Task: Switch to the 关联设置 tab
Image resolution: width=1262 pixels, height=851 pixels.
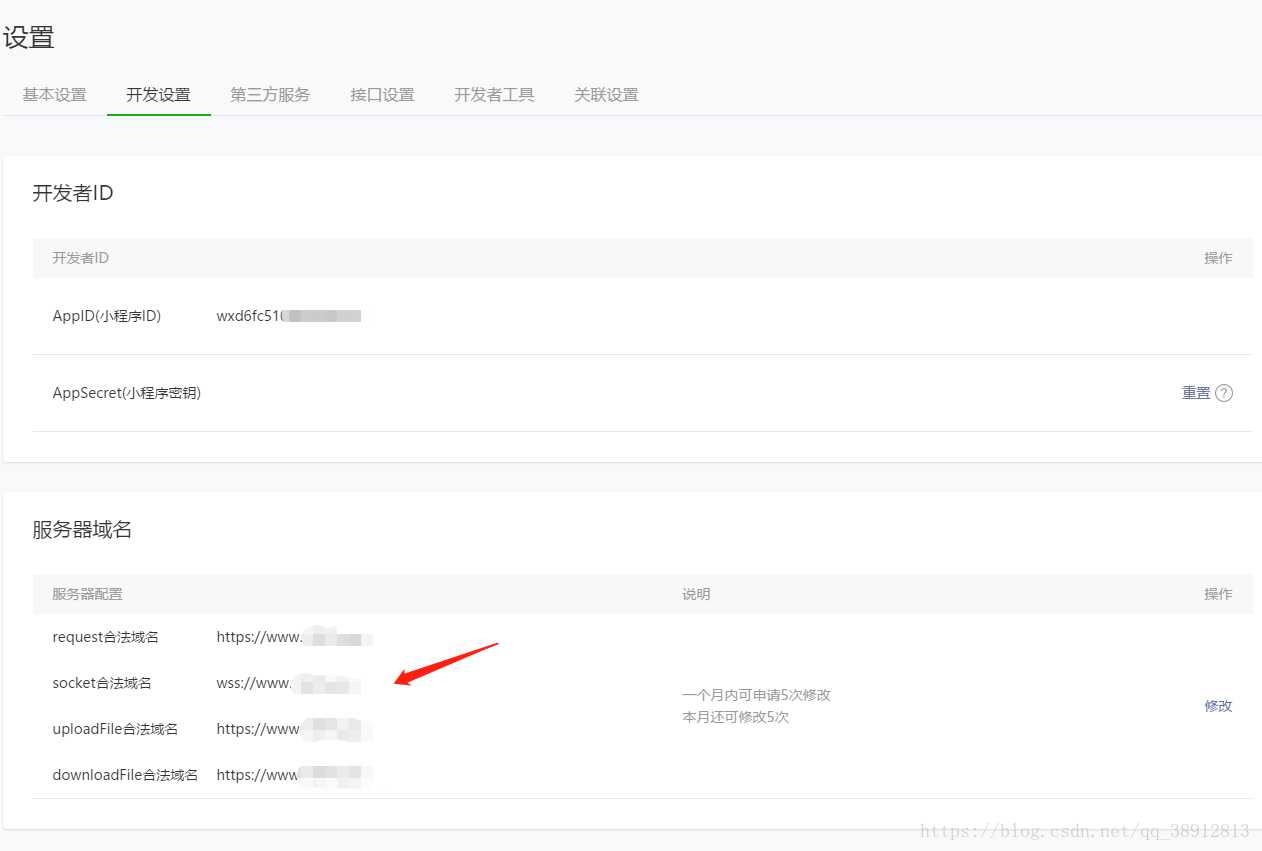Action: click(606, 95)
